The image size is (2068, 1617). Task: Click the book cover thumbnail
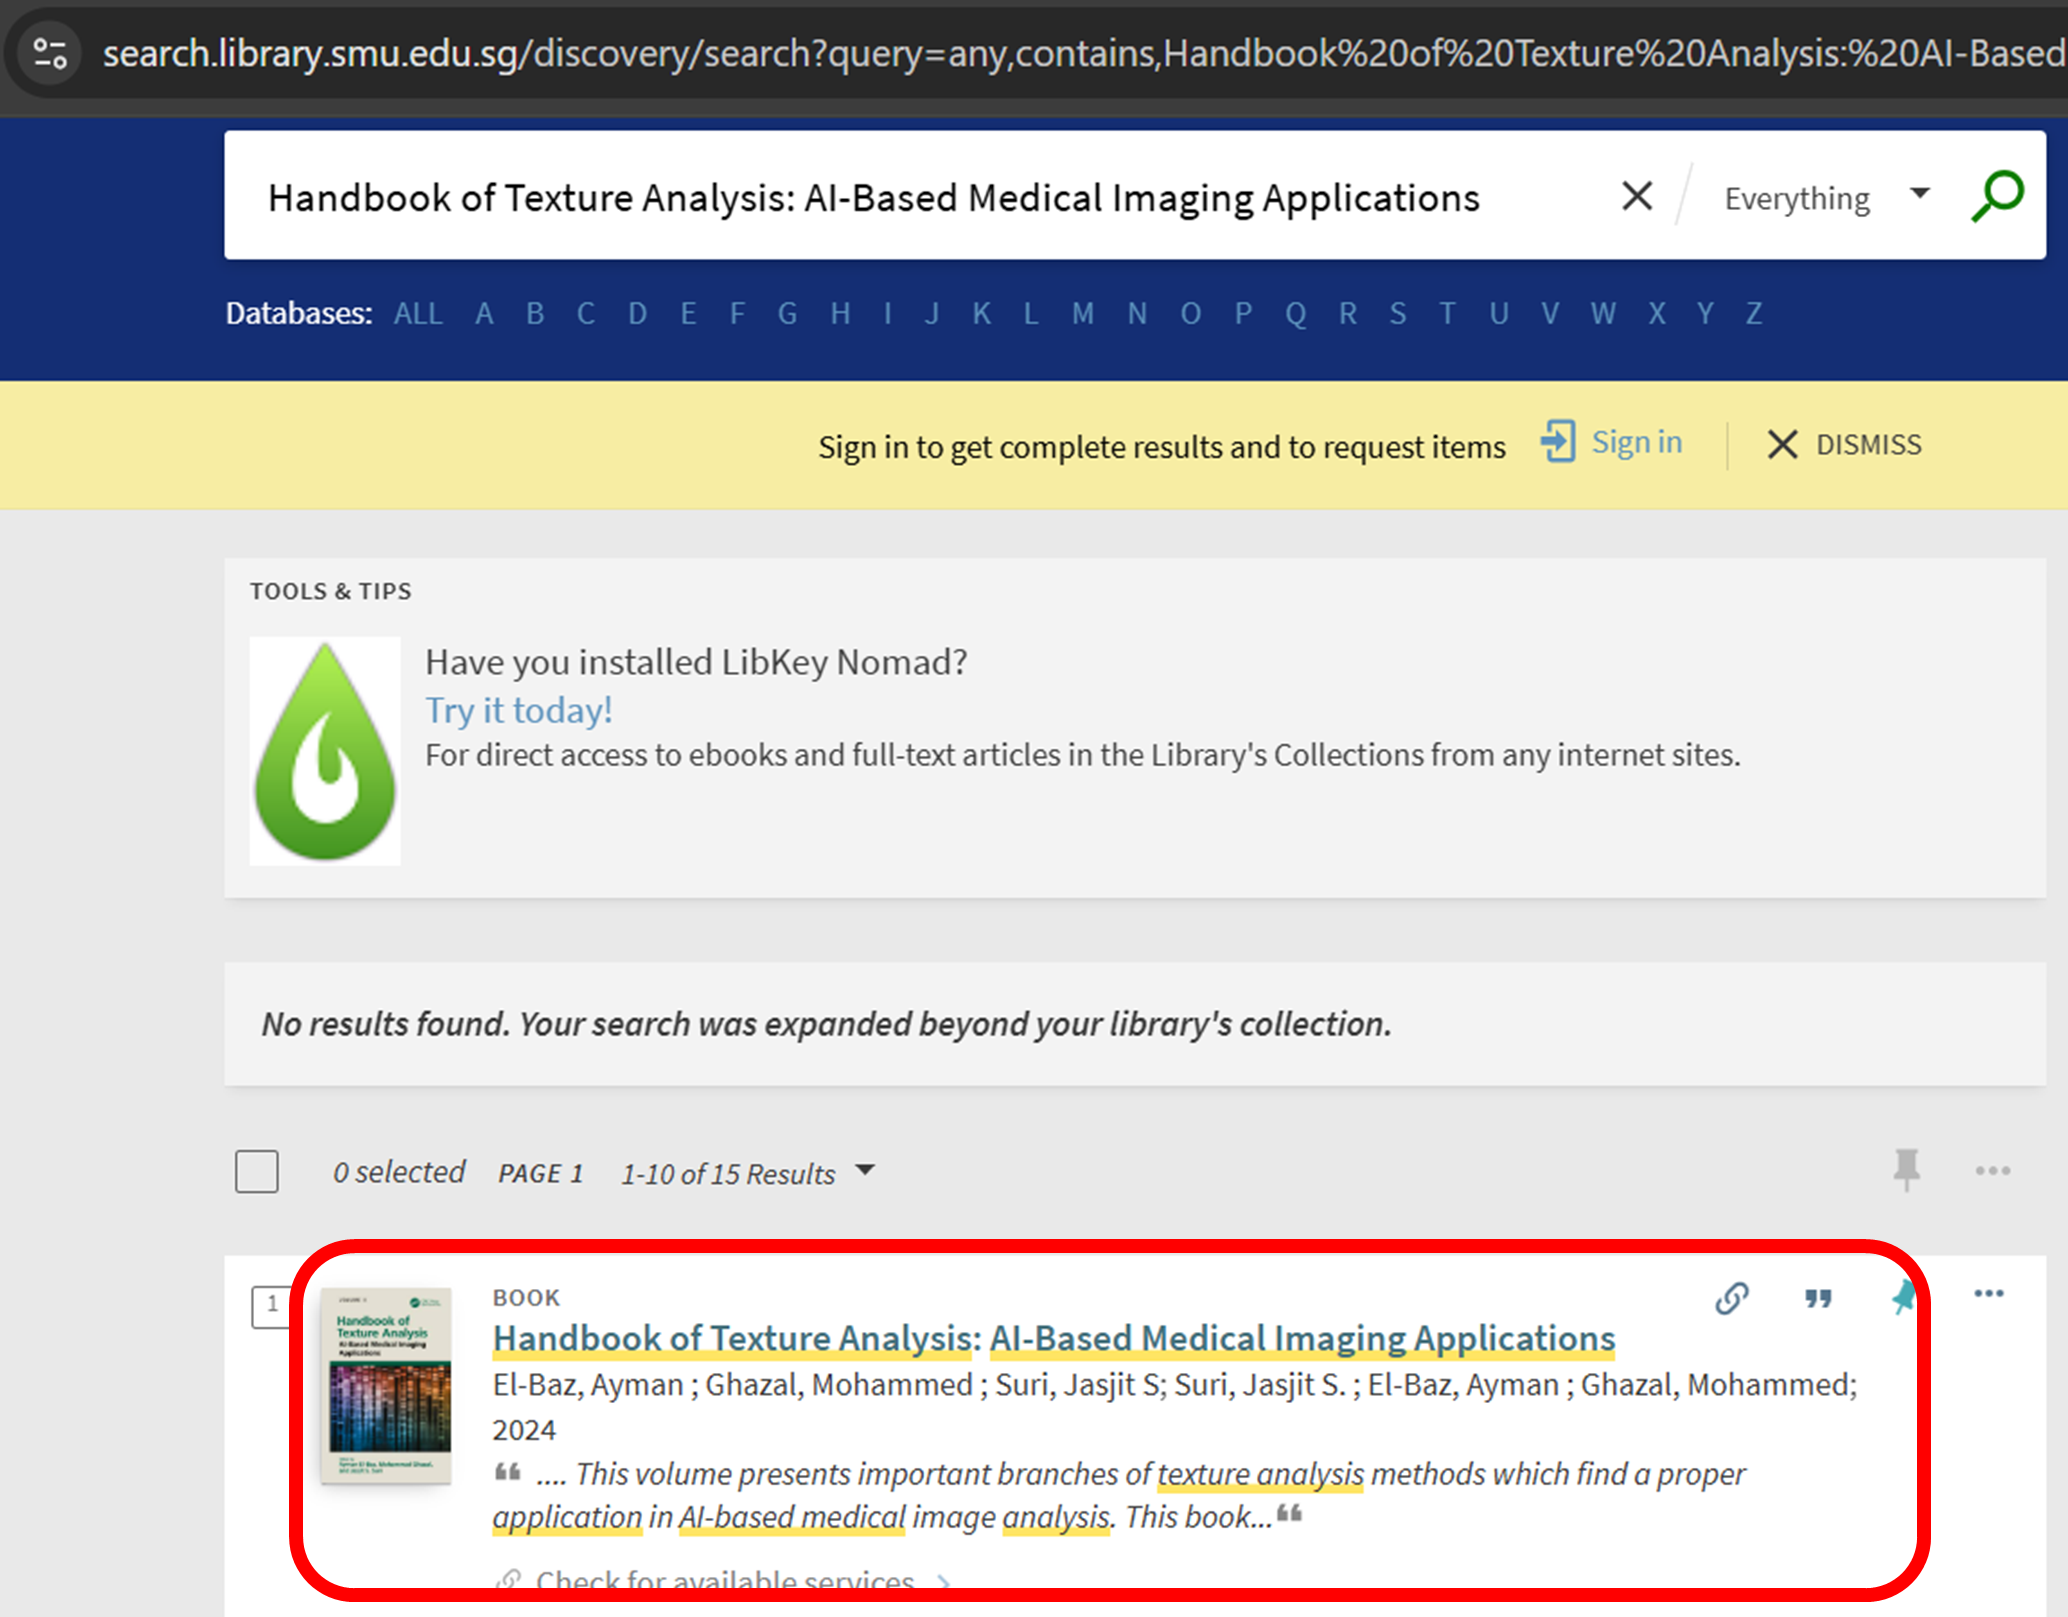[386, 1384]
